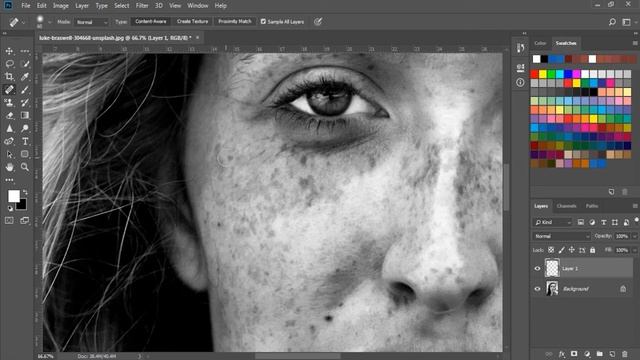Hide Layer 1 visibility eye

click(x=537, y=269)
